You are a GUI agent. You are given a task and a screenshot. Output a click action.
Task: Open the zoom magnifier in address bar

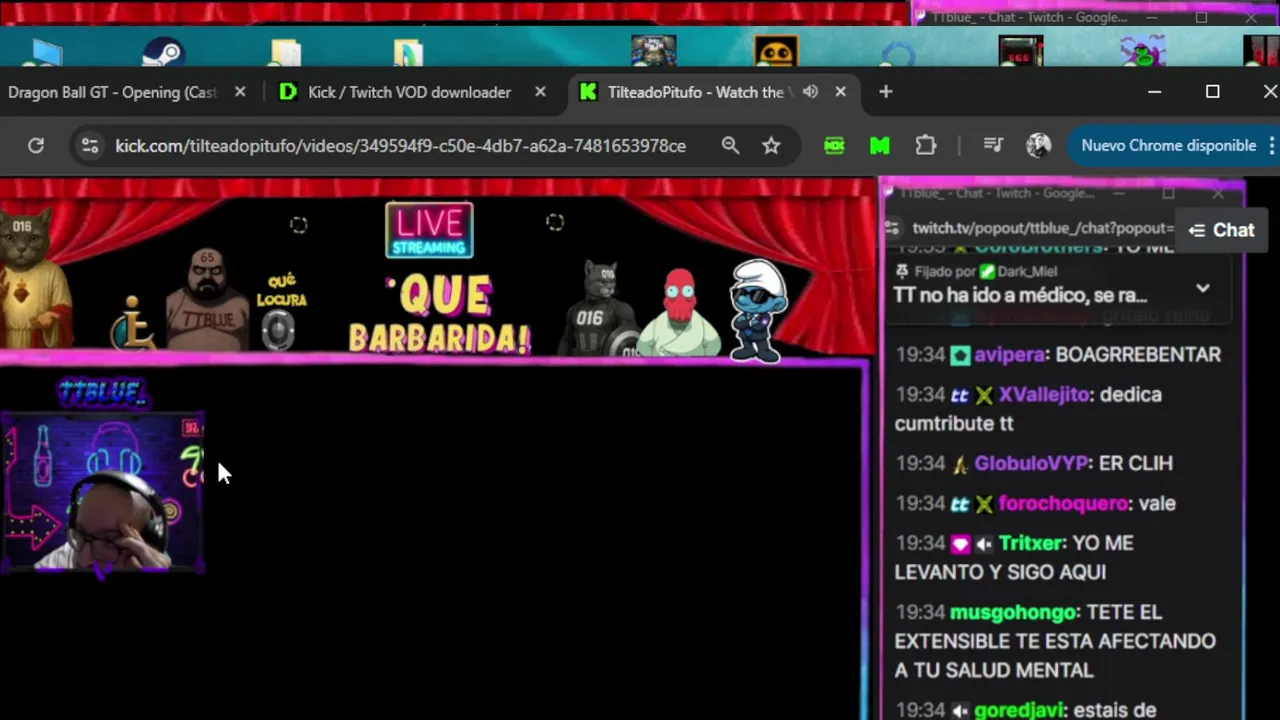click(x=730, y=146)
